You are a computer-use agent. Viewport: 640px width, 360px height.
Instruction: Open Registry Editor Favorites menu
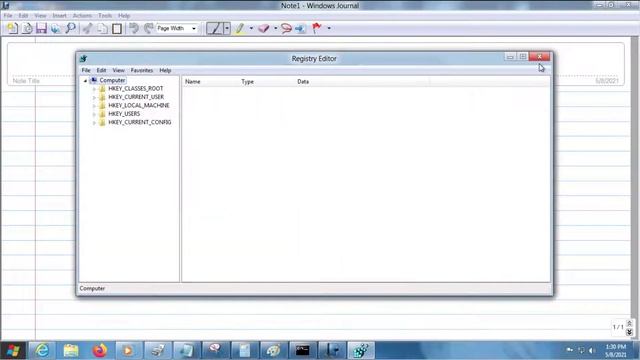click(142, 70)
